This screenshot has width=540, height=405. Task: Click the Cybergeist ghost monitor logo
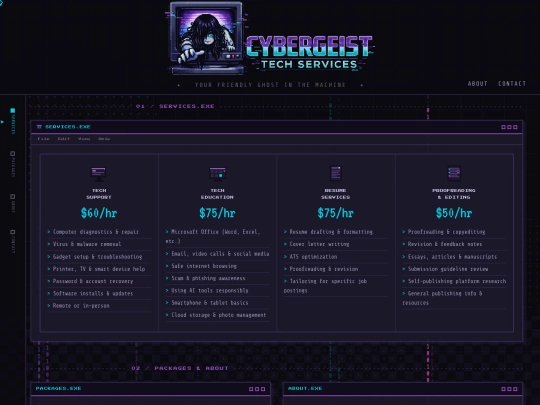207,38
